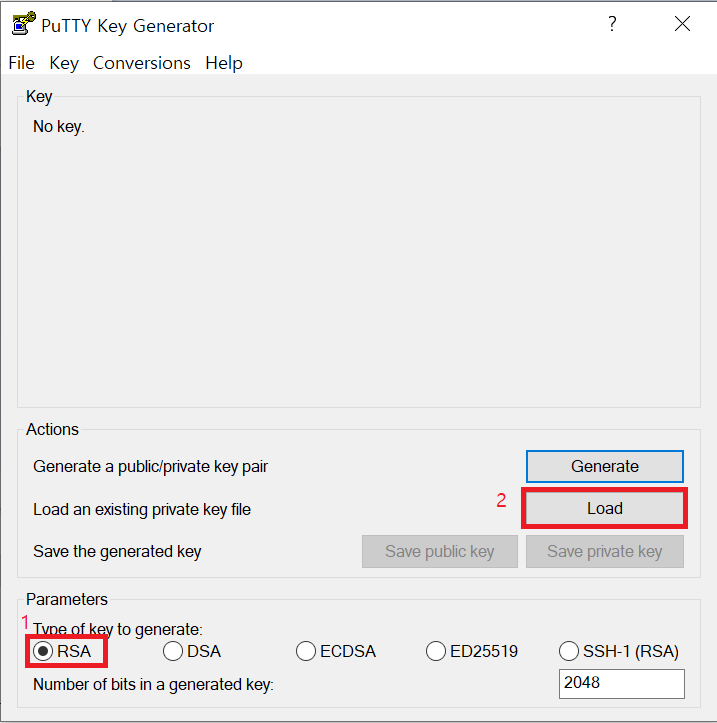Select the RSA key type
The width and height of the screenshot is (717, 723).
62,652
